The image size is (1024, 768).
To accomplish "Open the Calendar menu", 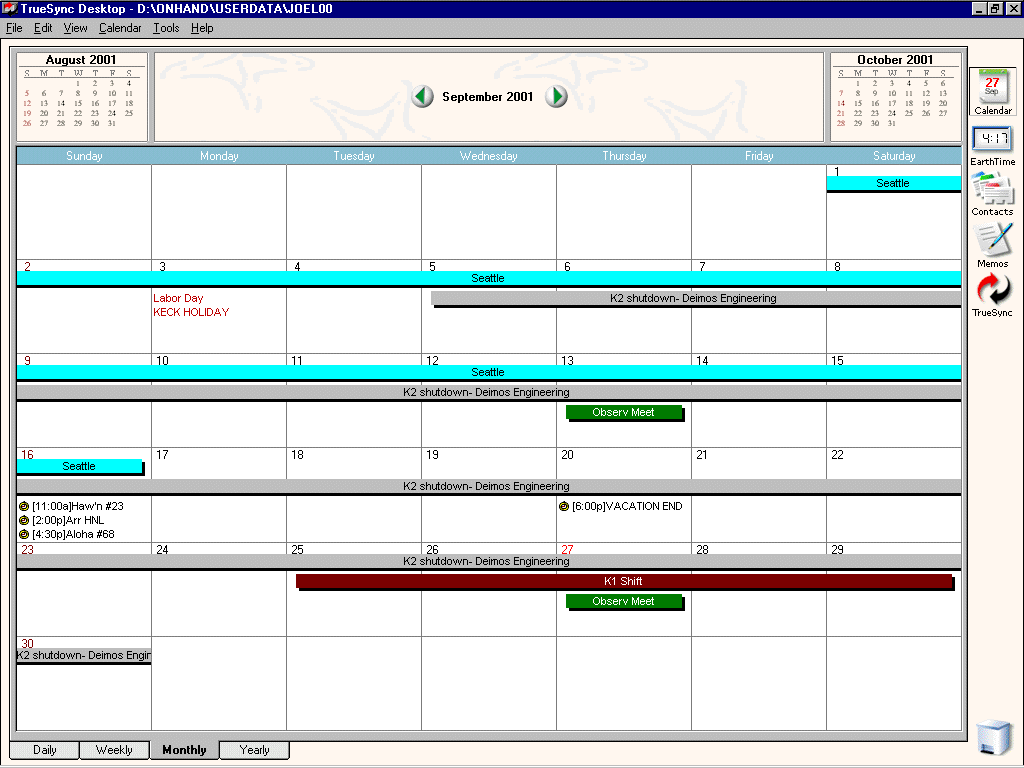I will tap(120, 28).
